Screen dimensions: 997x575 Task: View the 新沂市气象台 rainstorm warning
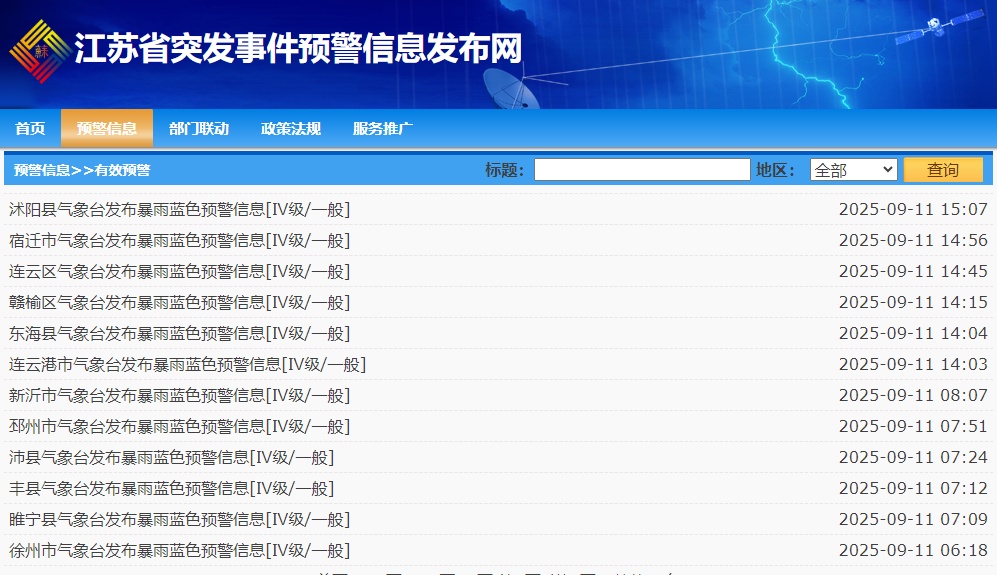[x=179, y=396]
